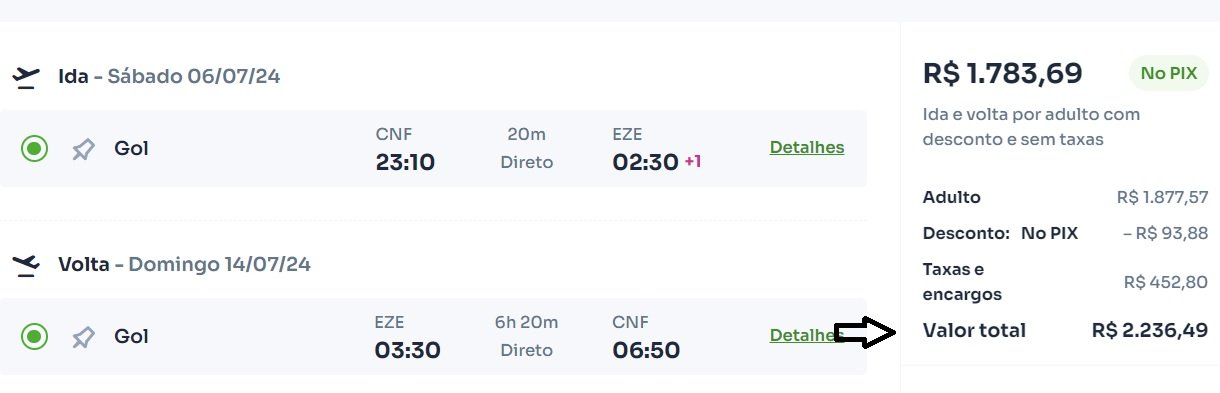Click the R$ 1.783,69 price heading
Viewport: 1220px width, 393px height.
pos(1002,74)
